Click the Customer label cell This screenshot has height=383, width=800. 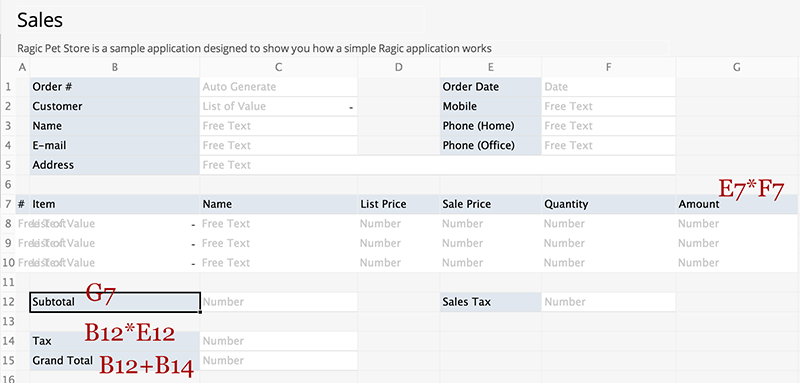click(x=115, y=106)
